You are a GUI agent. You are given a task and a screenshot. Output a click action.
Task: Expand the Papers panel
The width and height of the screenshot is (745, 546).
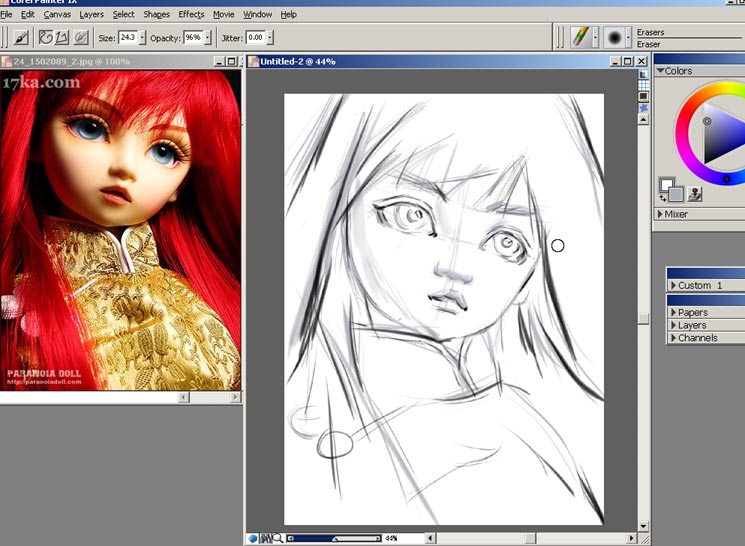coord(673,313)
